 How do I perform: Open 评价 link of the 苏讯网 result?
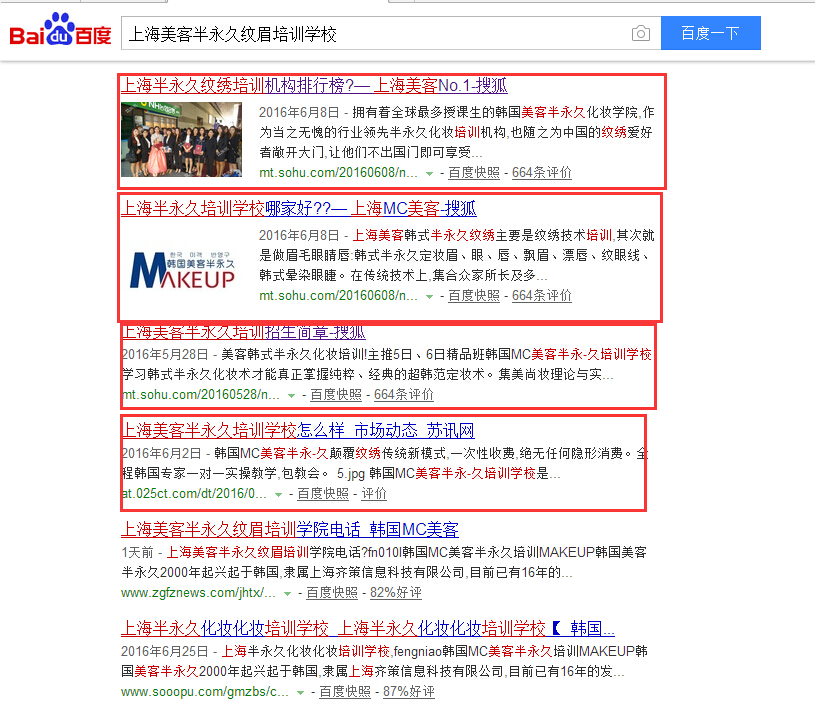(x=374, y=493)
